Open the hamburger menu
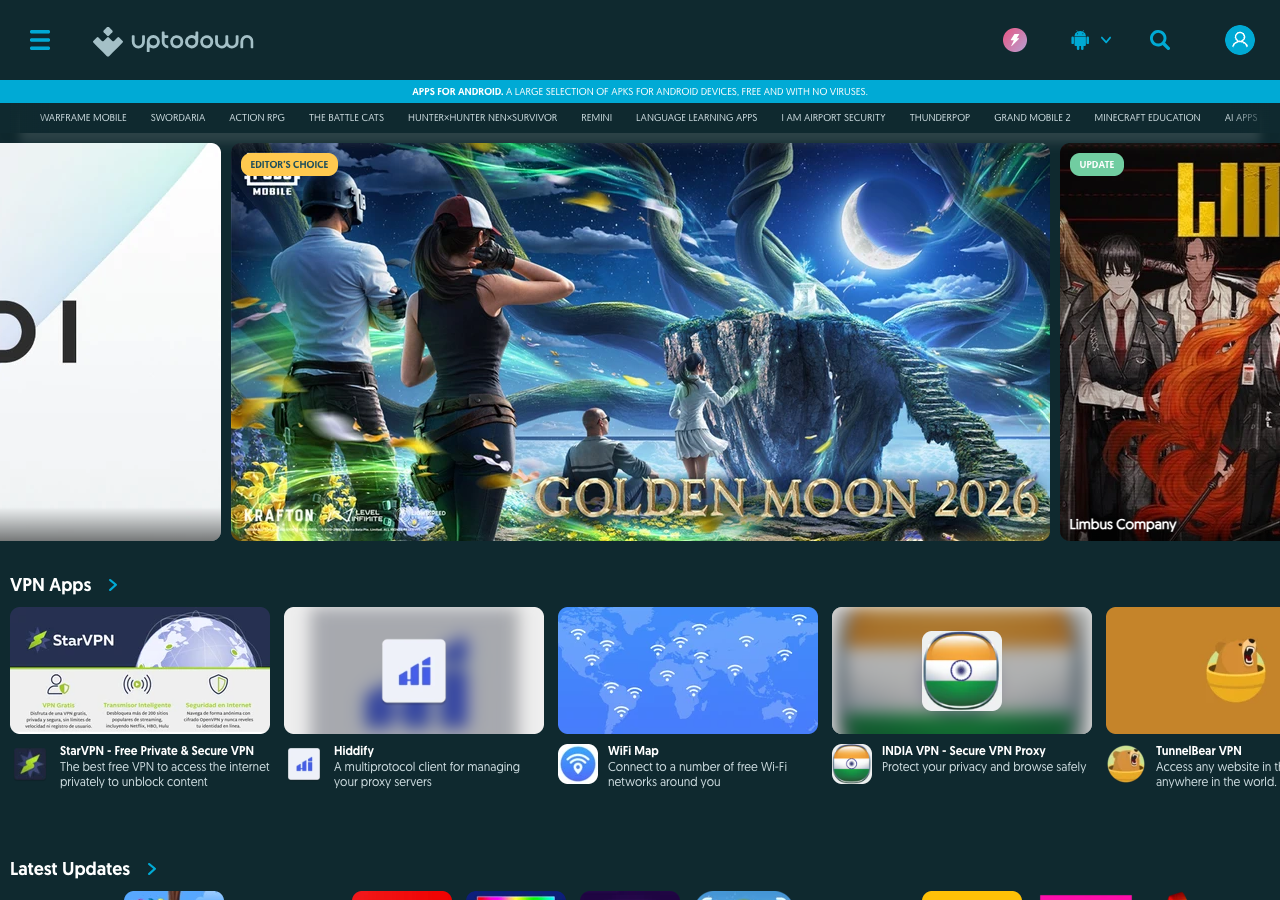 [x=38, y=40]
